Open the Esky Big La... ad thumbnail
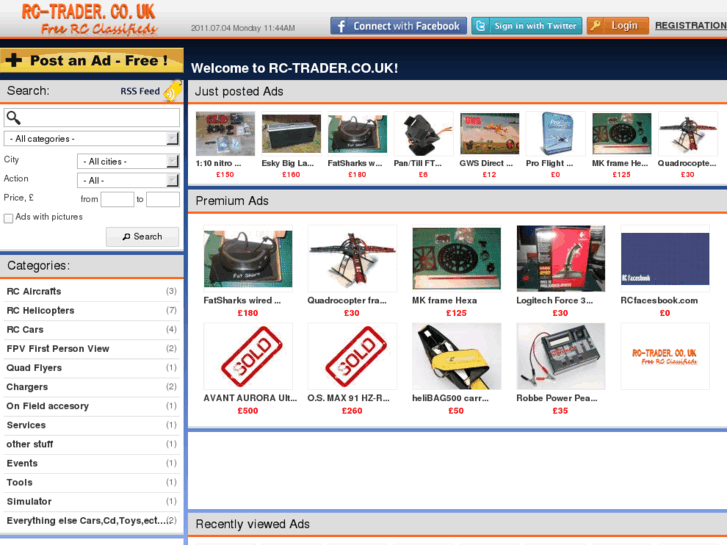 pyautogui.click(x=291, y=133)
